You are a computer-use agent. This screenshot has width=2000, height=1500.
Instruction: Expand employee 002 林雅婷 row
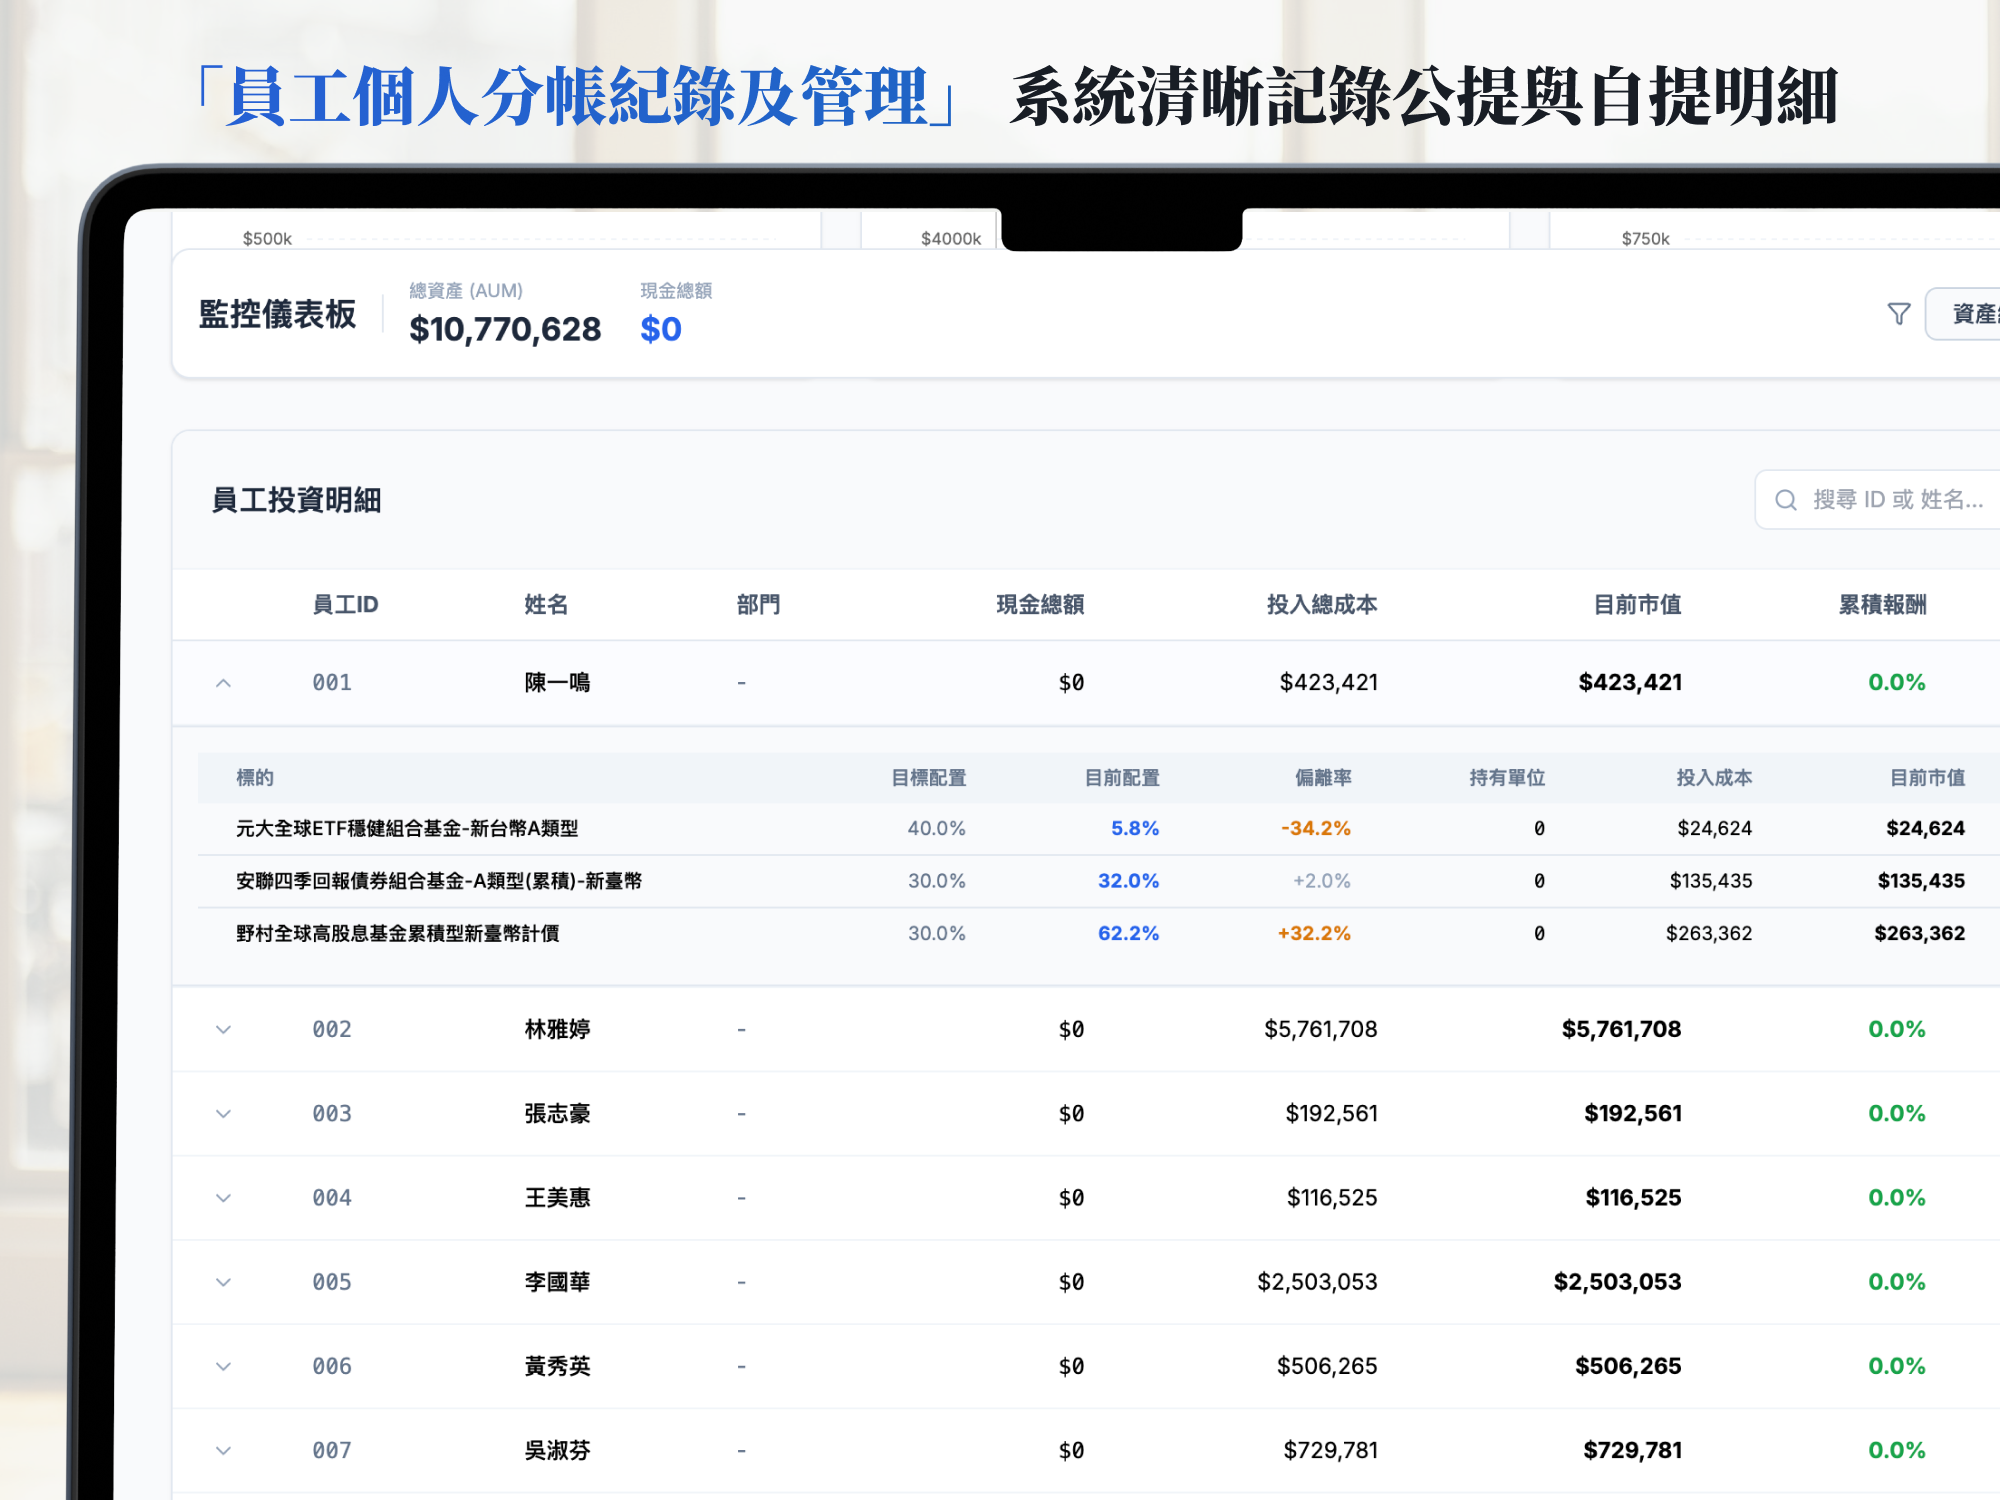pyautogui.click(x=223, y=1030)
